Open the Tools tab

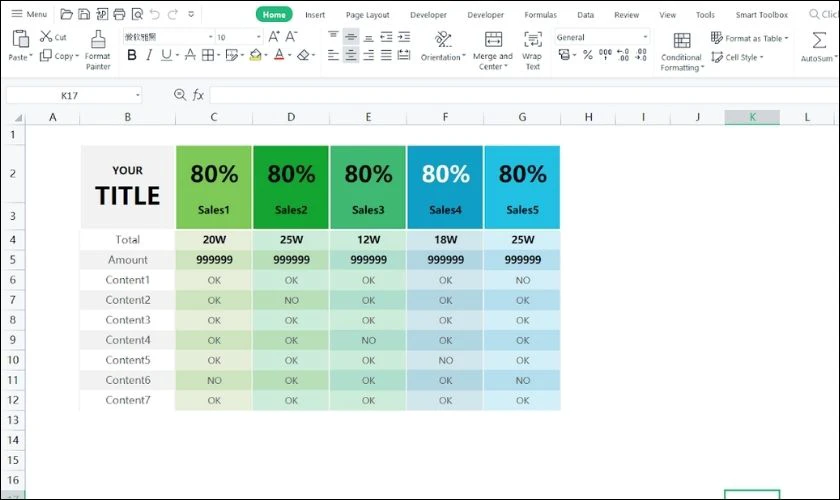pos(705,14)
